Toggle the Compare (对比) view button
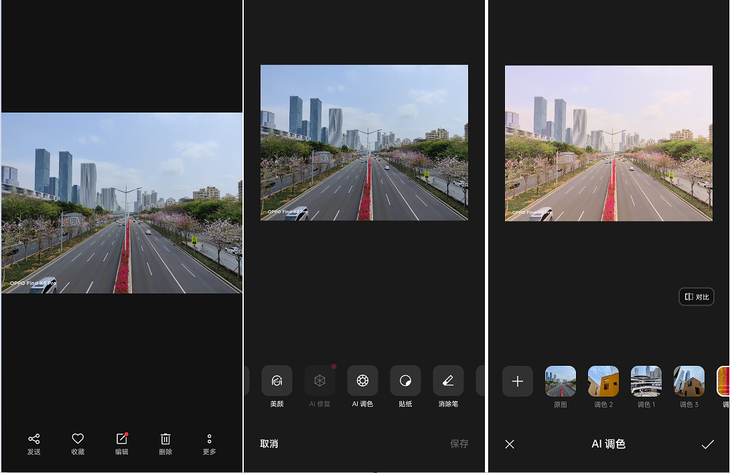 [x=696, y=297]
